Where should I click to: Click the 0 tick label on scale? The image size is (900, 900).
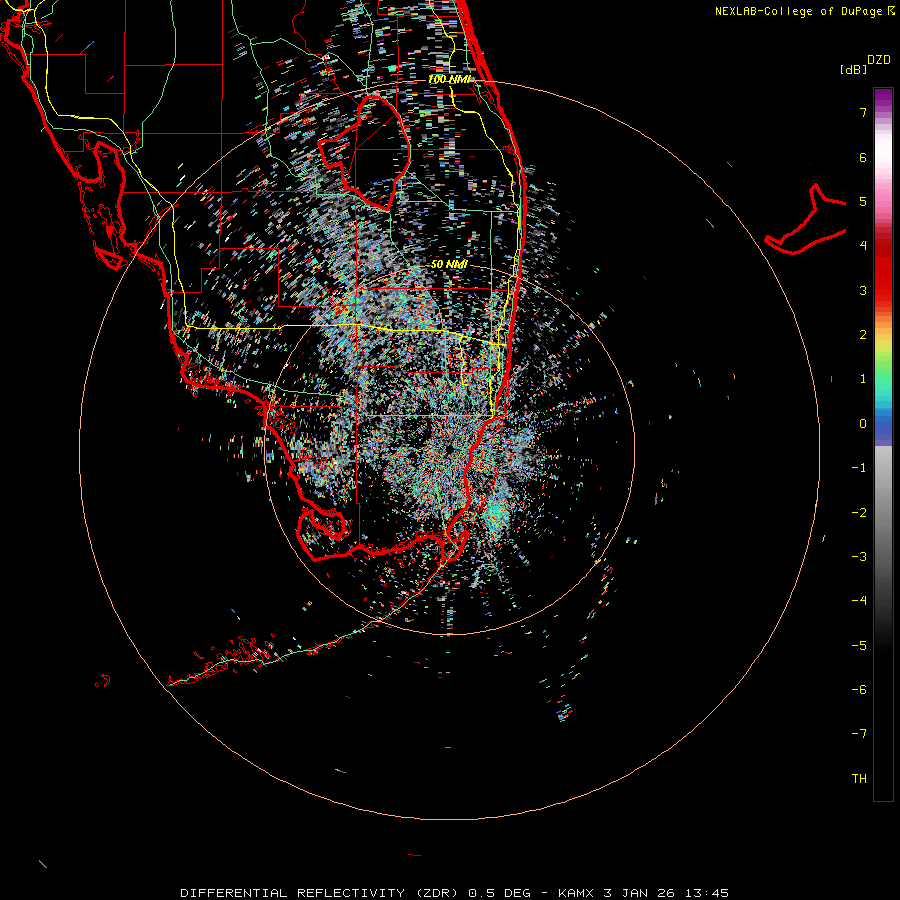863,424
